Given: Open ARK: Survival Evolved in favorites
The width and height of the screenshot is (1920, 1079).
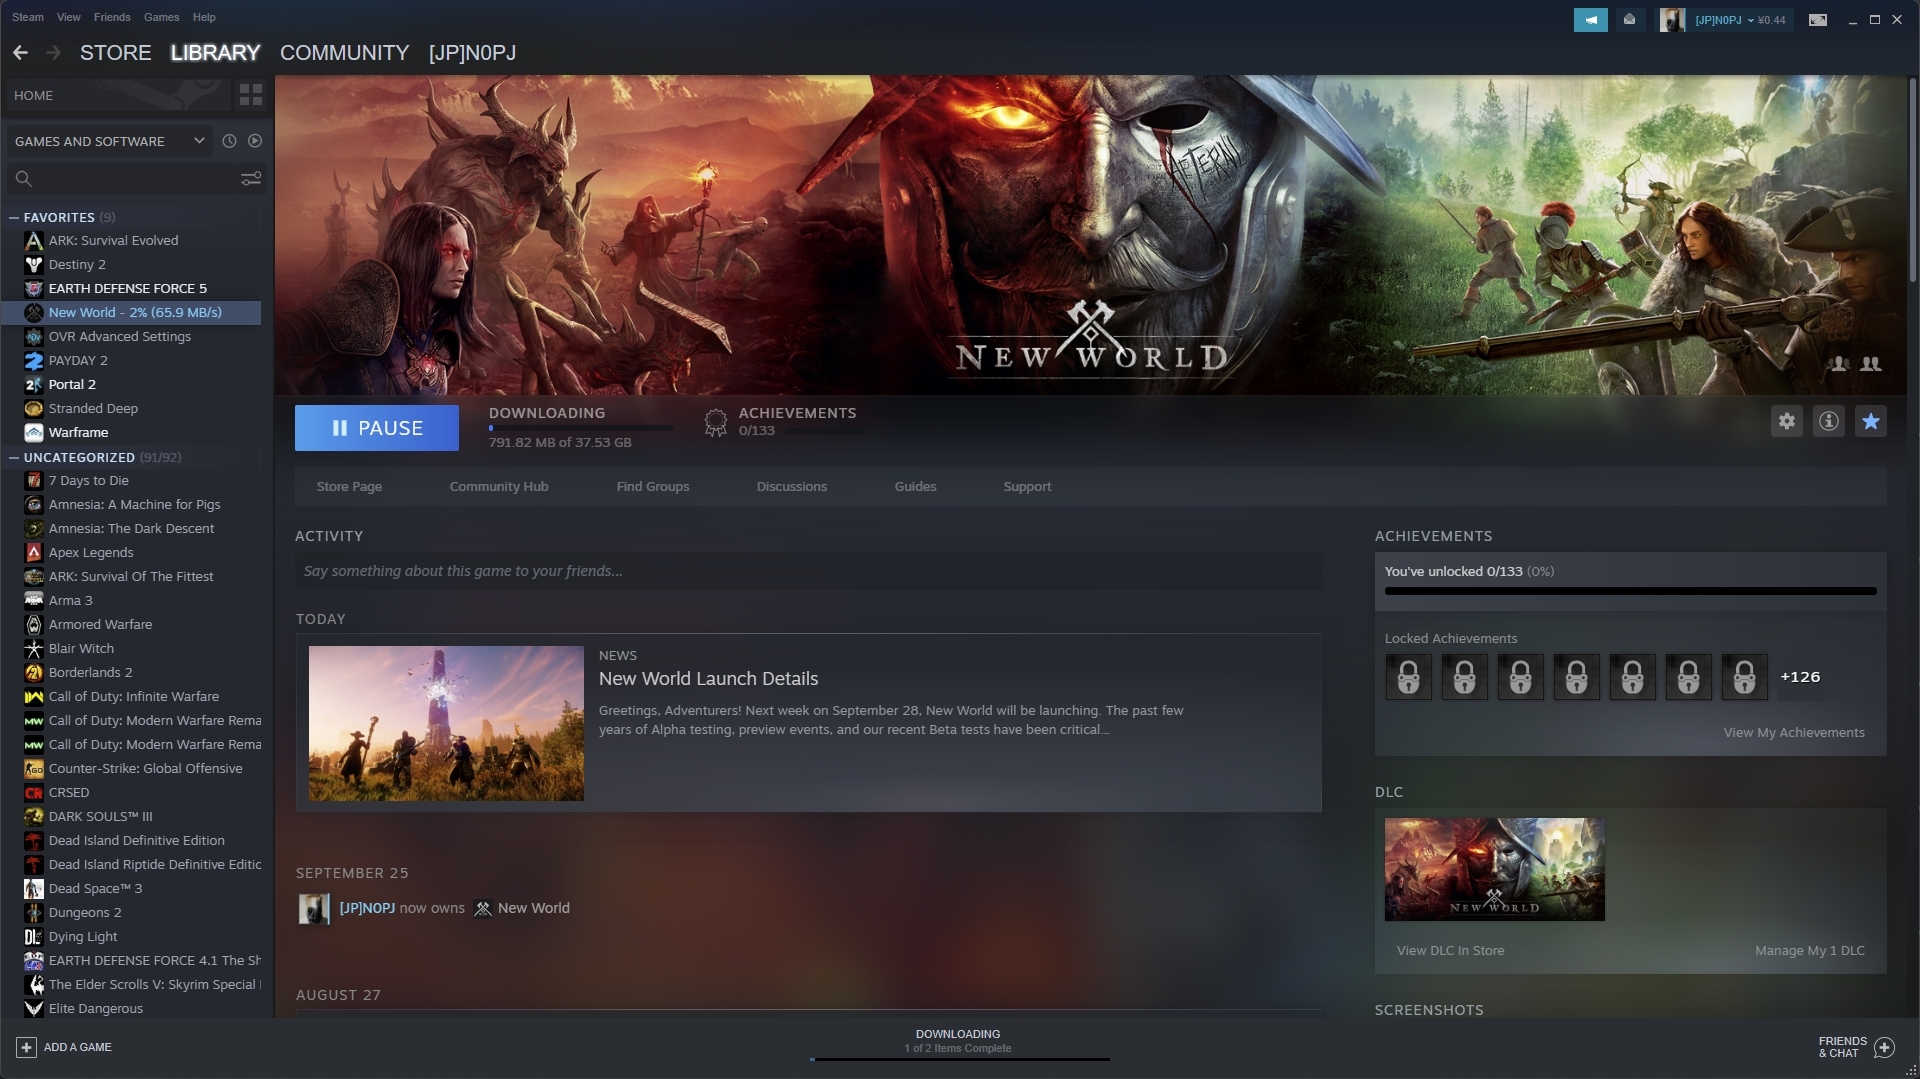Looking at the screenshot, I should [113, 240].
